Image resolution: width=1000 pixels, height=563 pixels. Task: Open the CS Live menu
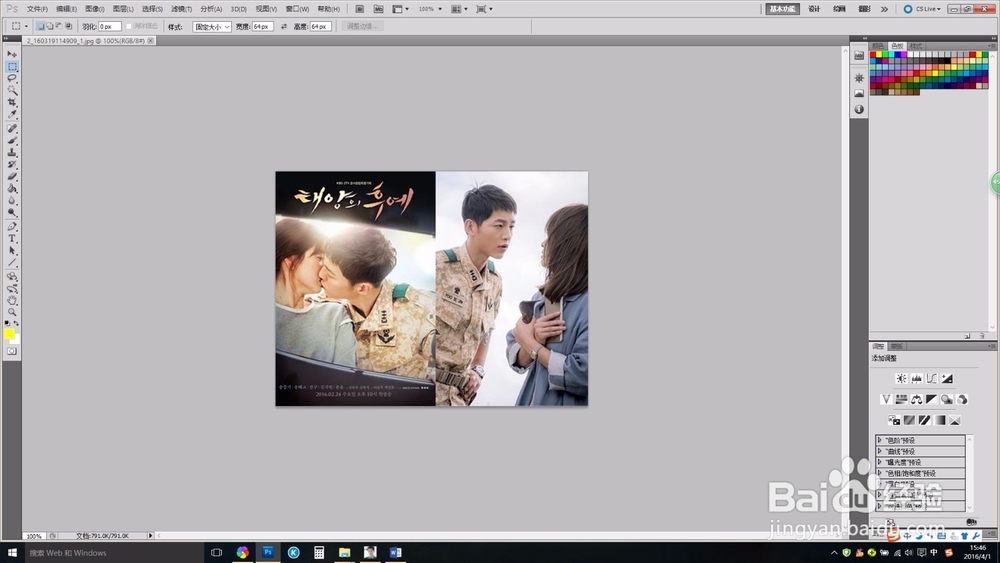(x=922, y=9)
